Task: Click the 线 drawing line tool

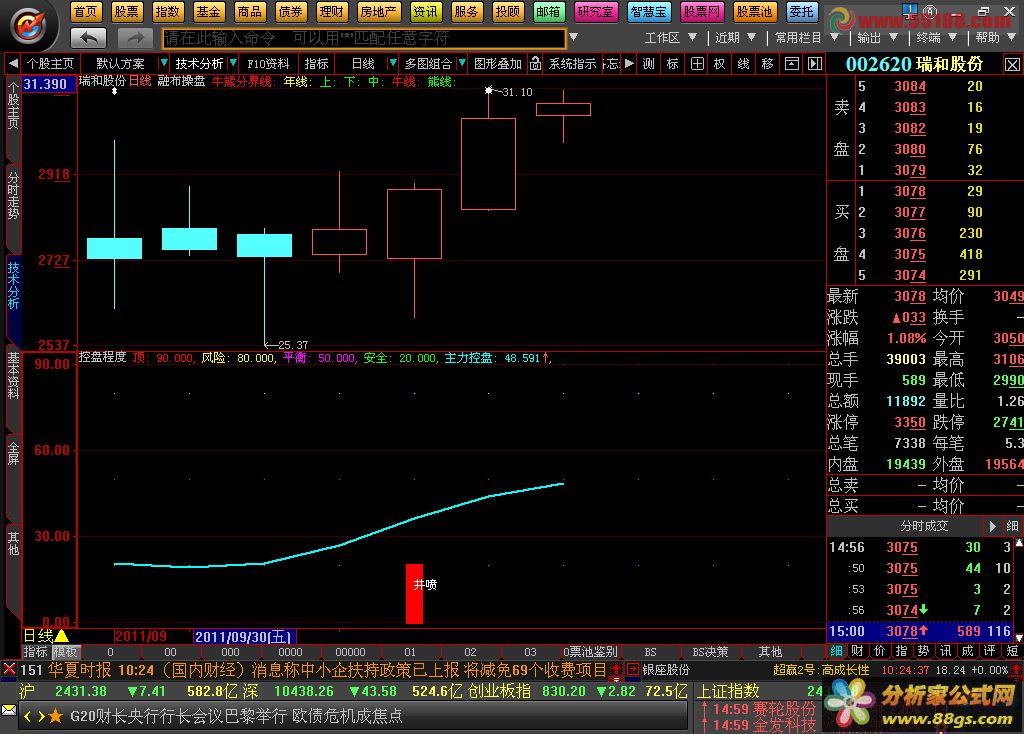Action: pyautogui.click(x=743, y=63)
